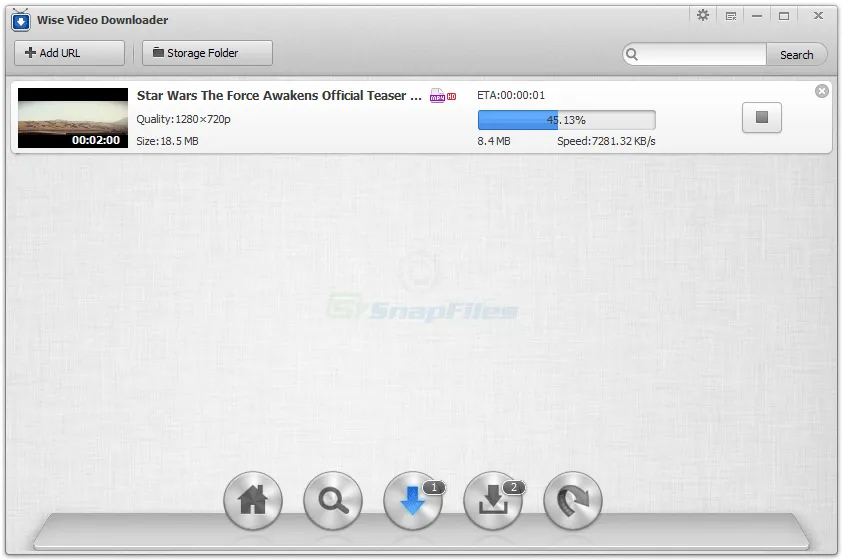
Task: Click the MP4 HD format icon
Action: (x=443, y=96)
